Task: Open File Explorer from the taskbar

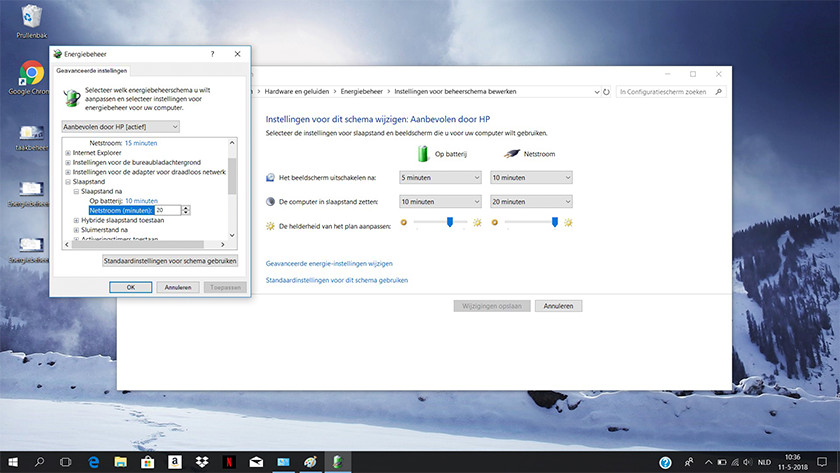Action: 121,462
